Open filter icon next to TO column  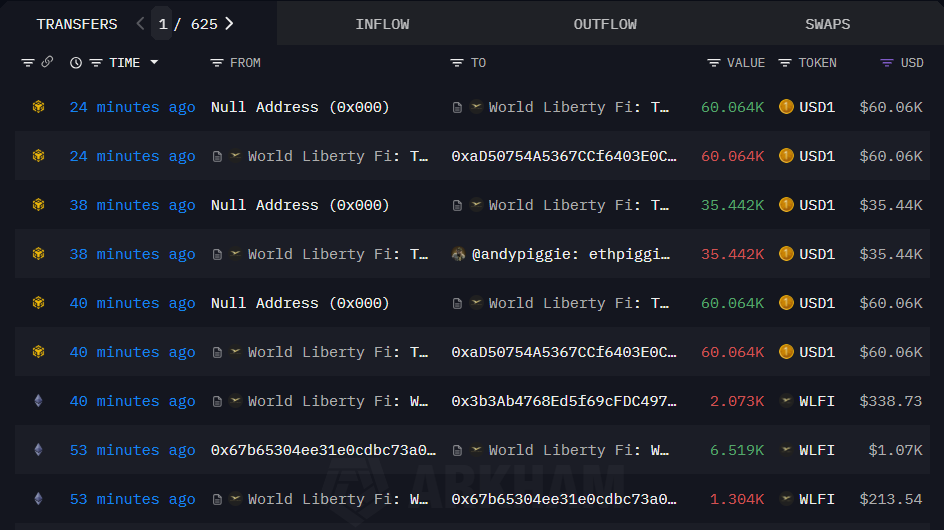point(457,63)
